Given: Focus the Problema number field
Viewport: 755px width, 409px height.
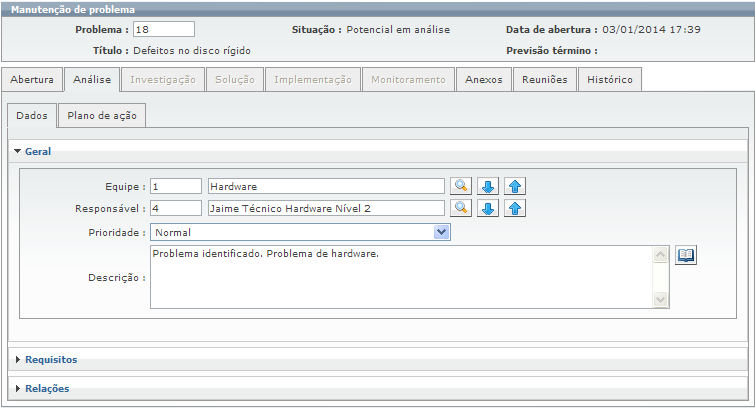Looking at the screenshot, I should point(164,29).
